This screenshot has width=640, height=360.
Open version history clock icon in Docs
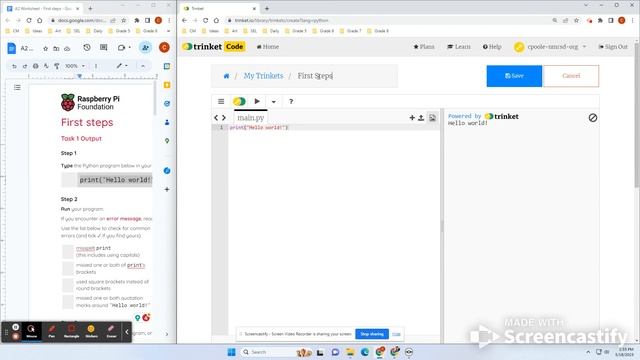pyautogui.click(x=87, y=48)
